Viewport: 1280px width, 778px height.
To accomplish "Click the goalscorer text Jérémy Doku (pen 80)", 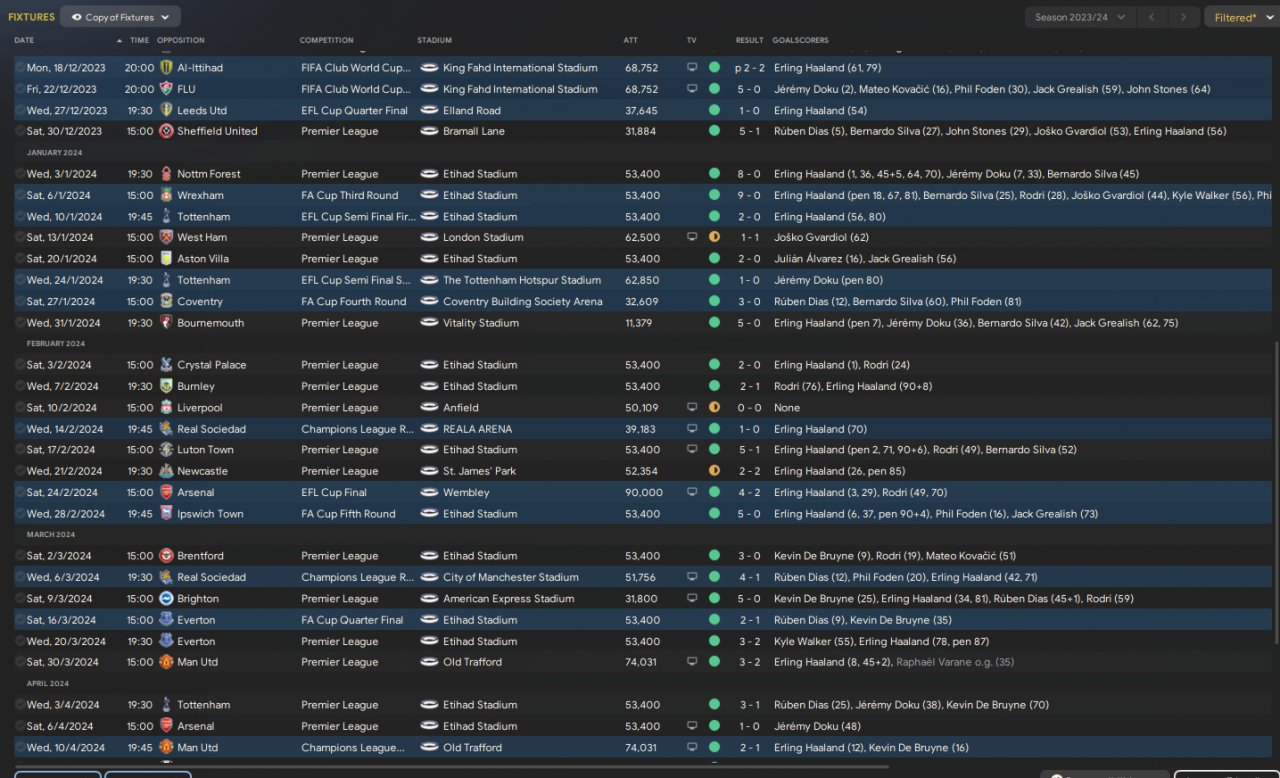I will (828, 281).
